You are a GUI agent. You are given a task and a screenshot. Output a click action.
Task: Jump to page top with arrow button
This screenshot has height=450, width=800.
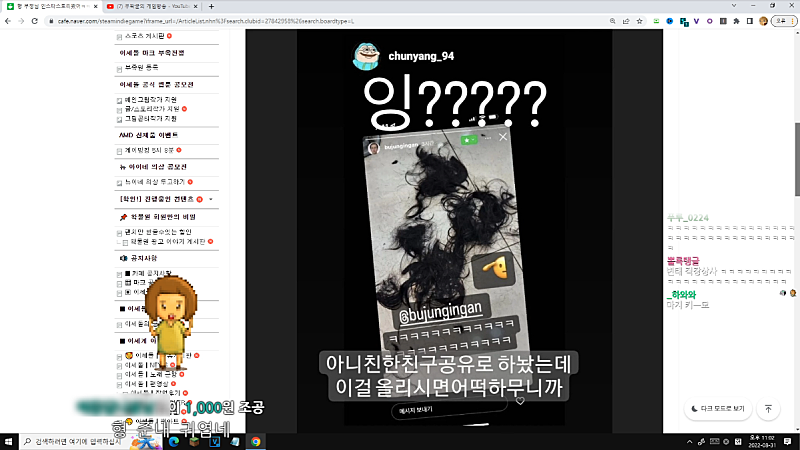pyautogui.click(x=768, y=409)
